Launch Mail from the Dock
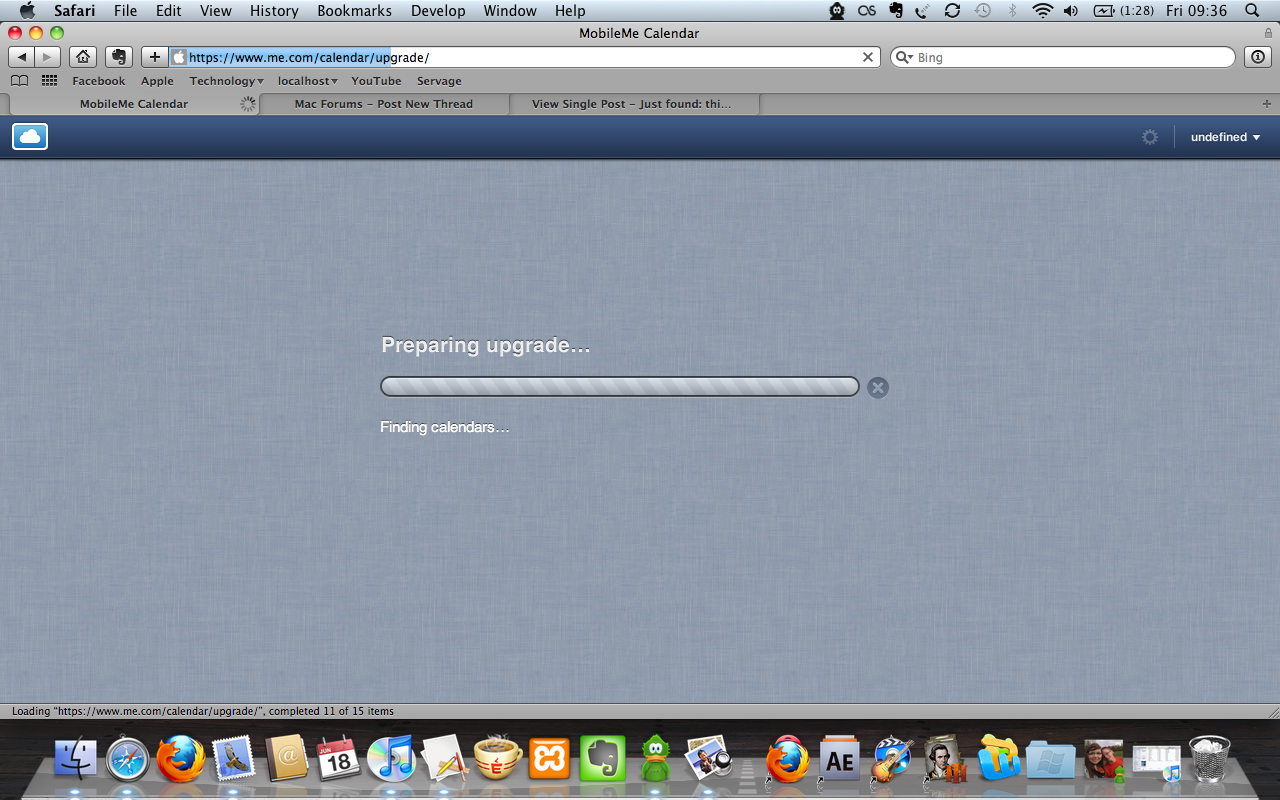The height and width of the screenshot is (800, 1280). [234, 758]
